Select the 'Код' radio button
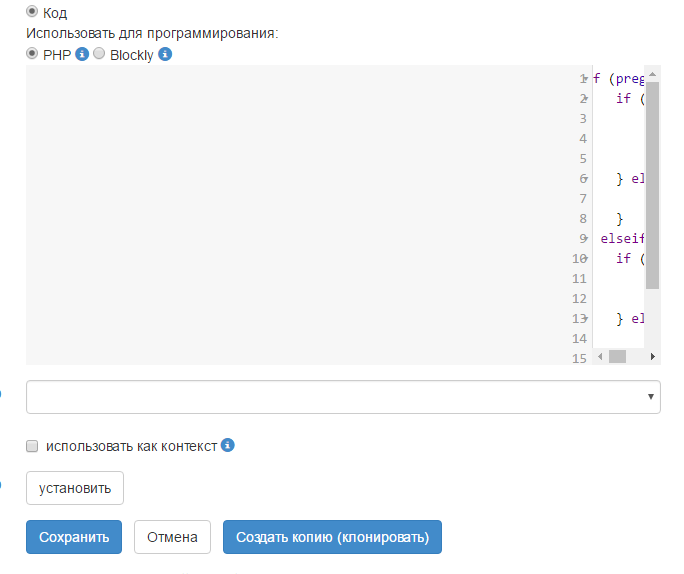 [x=32, y=12]
